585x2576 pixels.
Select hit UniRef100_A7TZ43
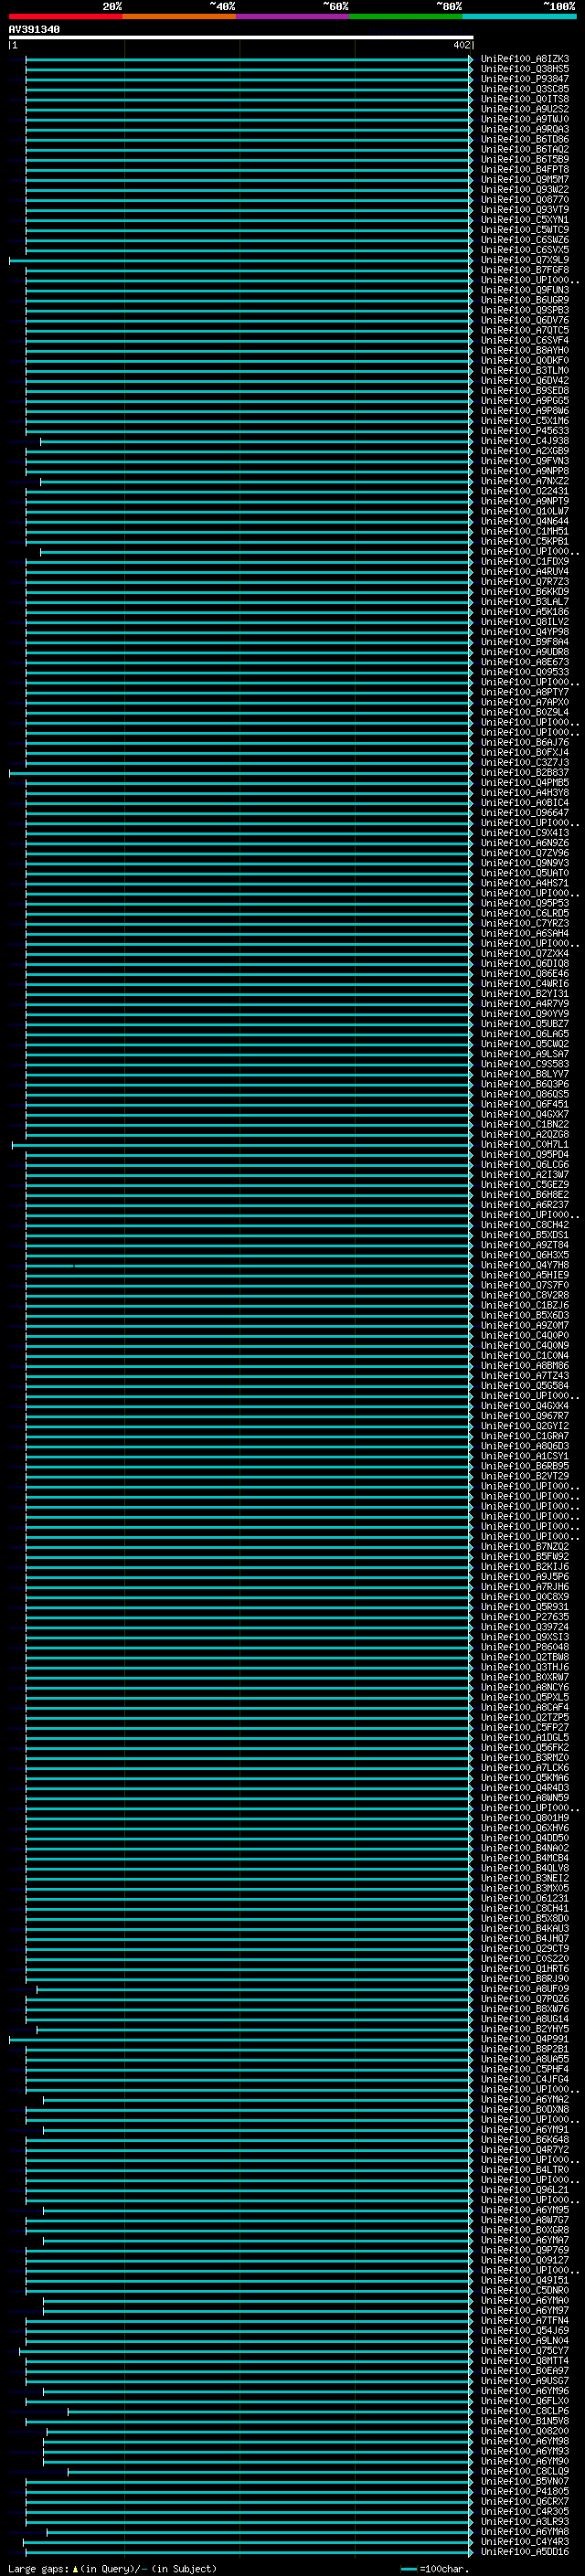coord(525,1375)
